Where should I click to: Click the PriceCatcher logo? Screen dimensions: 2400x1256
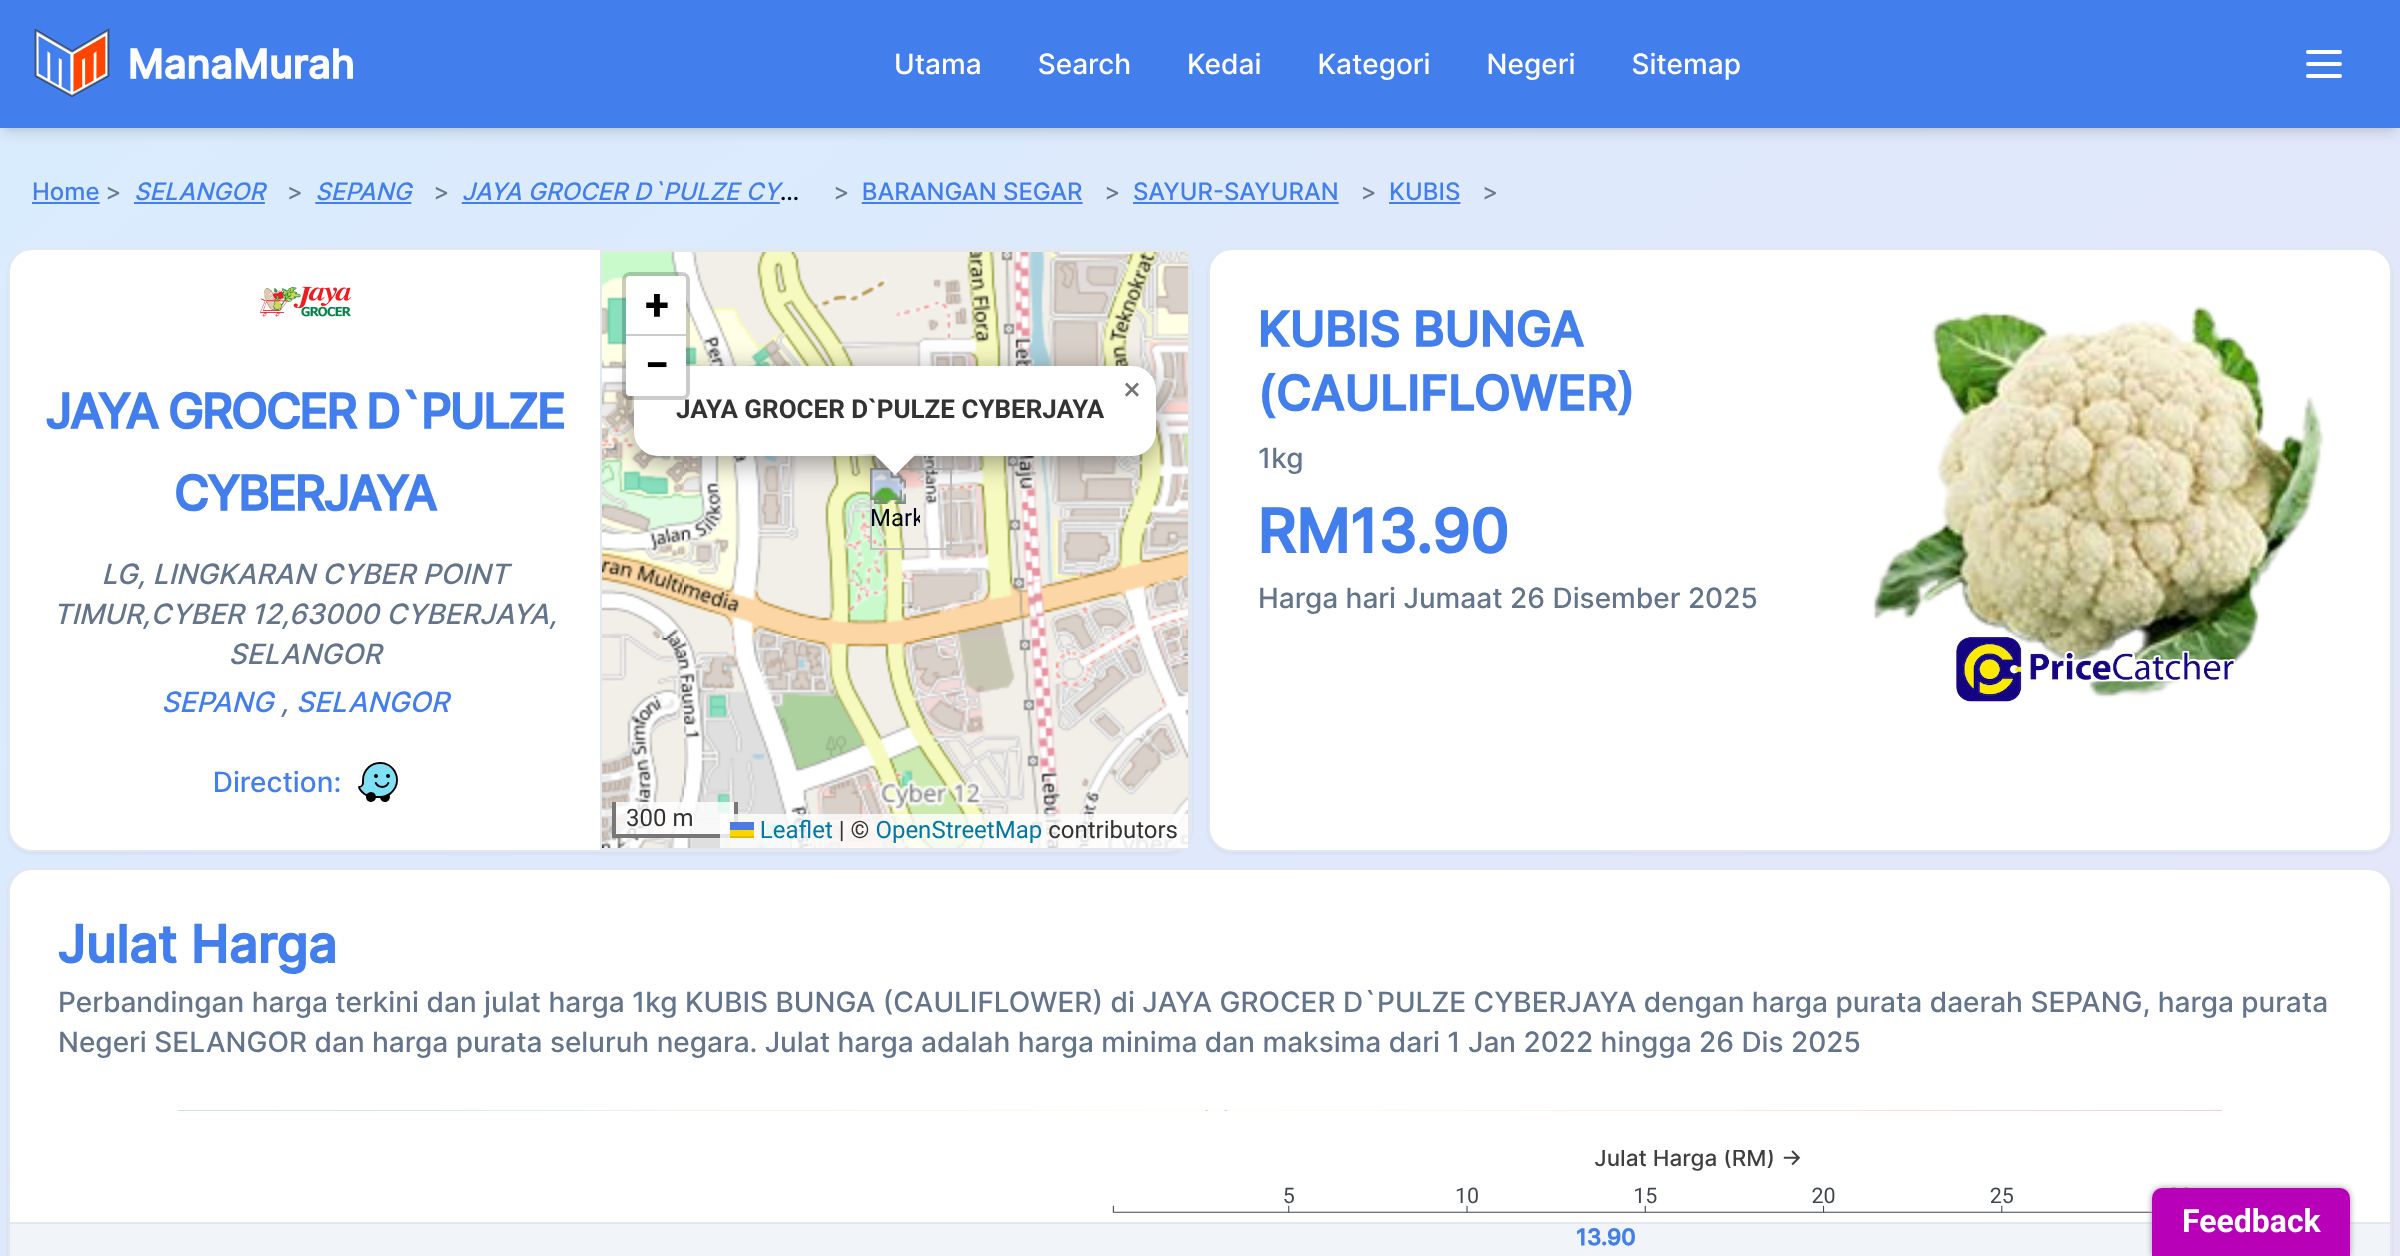click(x=2094, y=668)
